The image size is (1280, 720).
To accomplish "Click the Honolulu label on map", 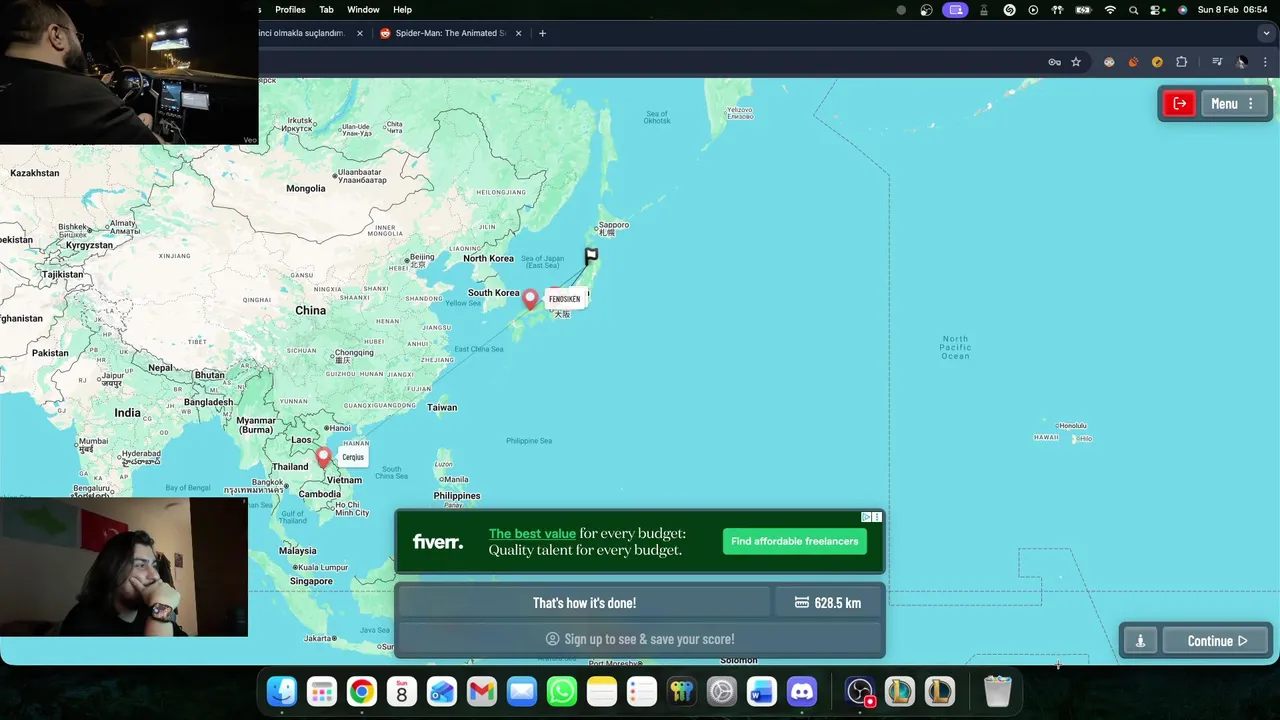I will pyautogui.click(x=1072, y=426).
